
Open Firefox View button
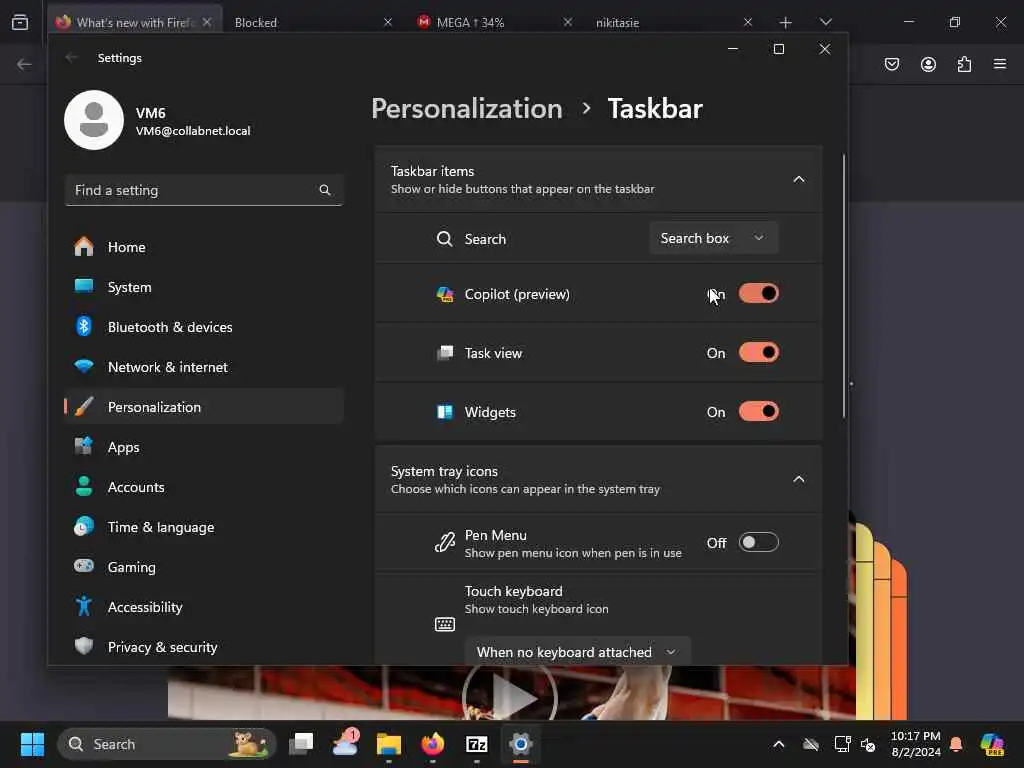coord(20,22)
